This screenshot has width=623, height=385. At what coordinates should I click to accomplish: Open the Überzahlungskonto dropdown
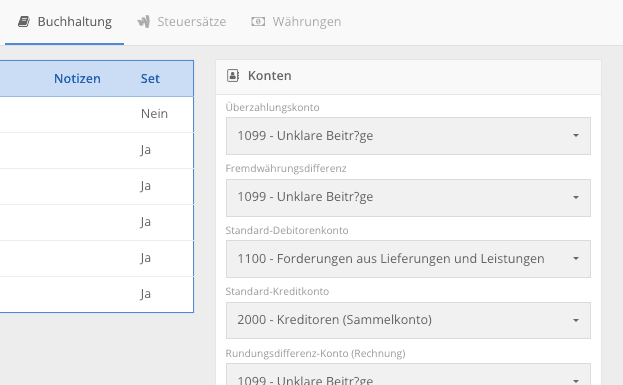(408, 136)
